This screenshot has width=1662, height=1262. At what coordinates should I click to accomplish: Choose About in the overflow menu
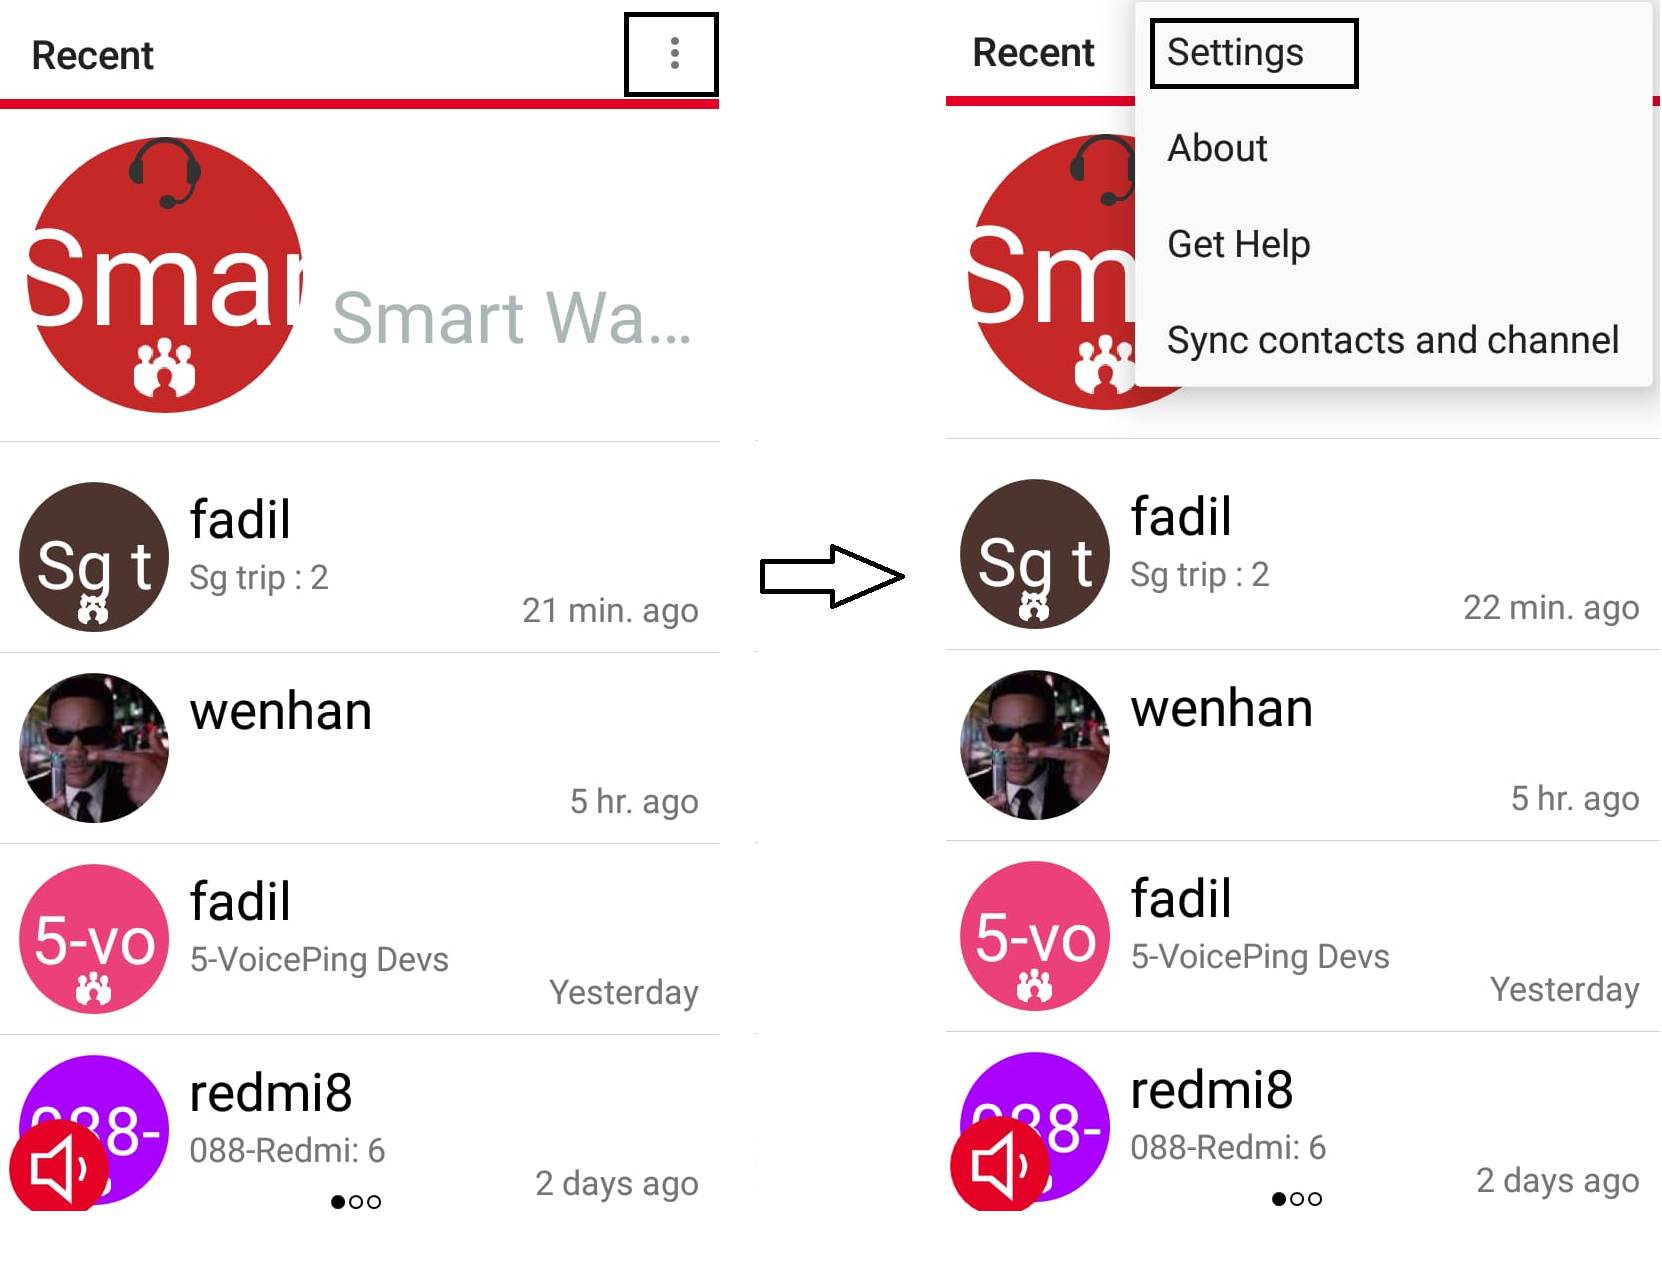1218,148
